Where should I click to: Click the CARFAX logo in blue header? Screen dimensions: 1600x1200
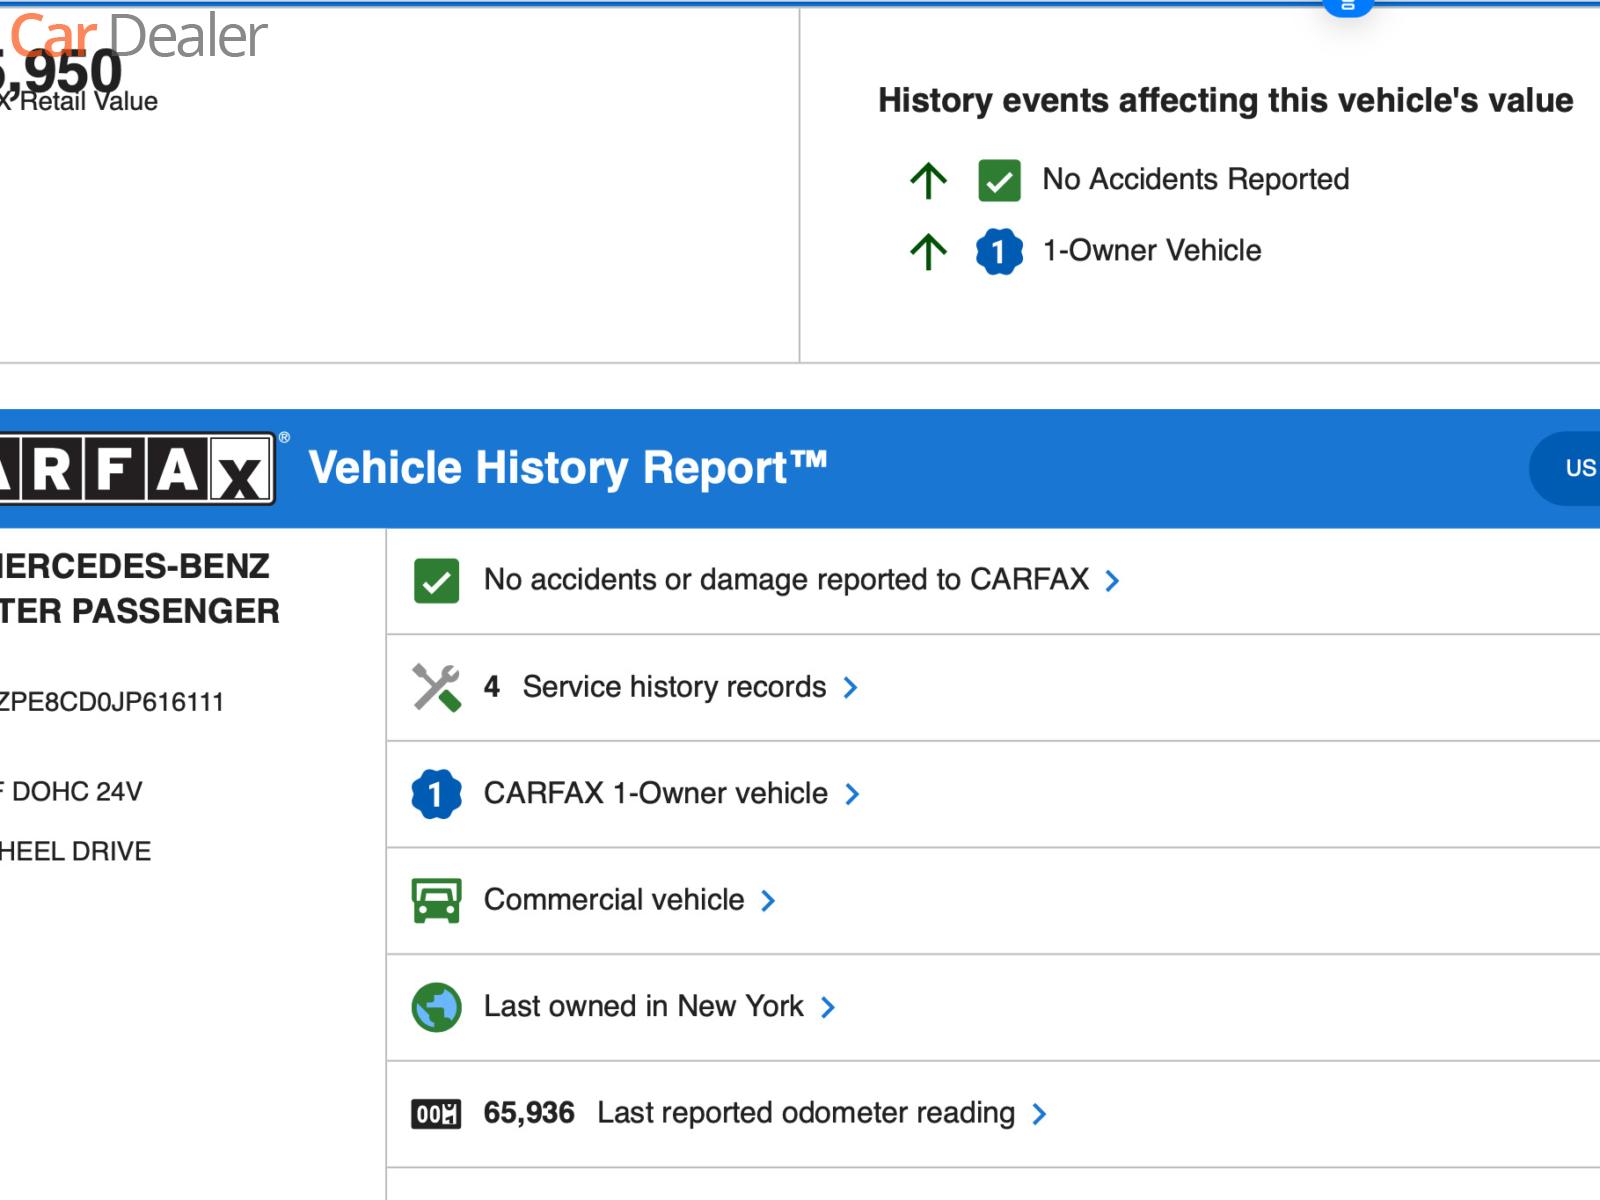(x=137, y=468)
